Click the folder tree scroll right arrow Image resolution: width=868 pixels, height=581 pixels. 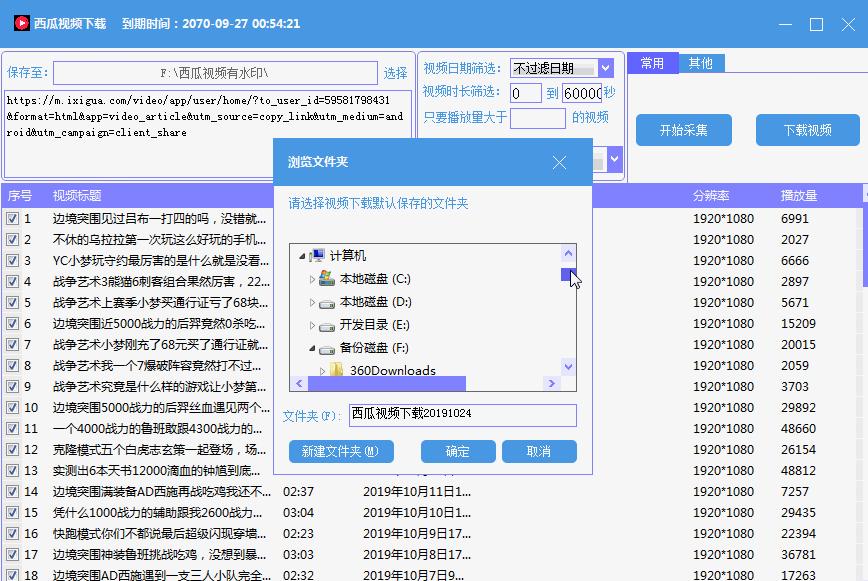tap(551, 383)
